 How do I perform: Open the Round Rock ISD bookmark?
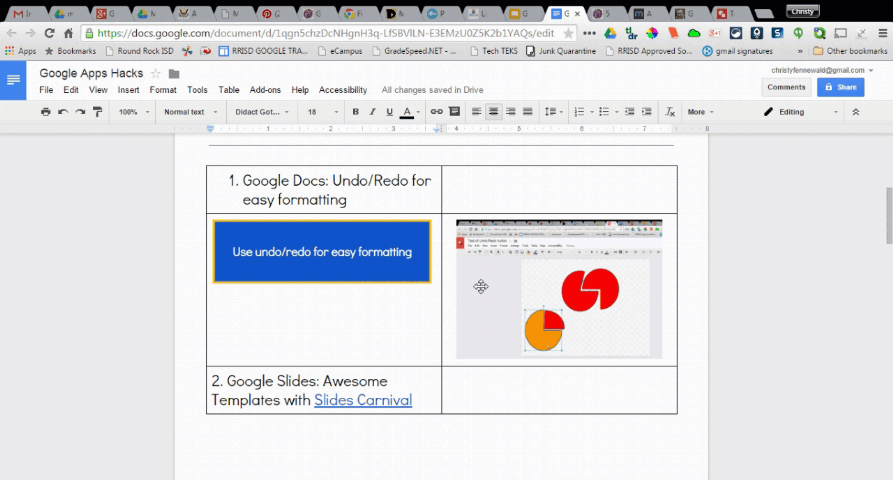point(140,51)
